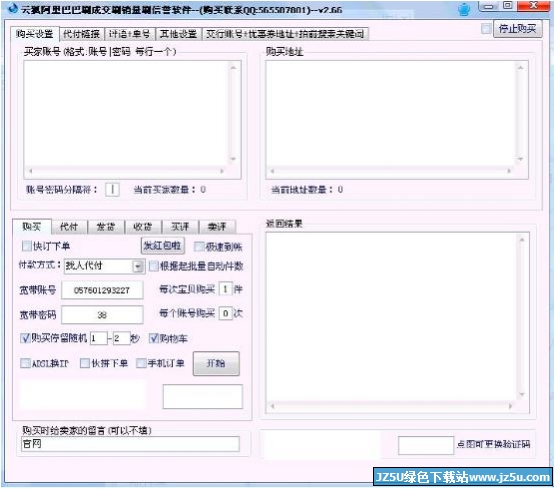Click the buyer accounts horizontal scrollbar left arrow
This screenshot has height=489, width=556.
(30, 171)
